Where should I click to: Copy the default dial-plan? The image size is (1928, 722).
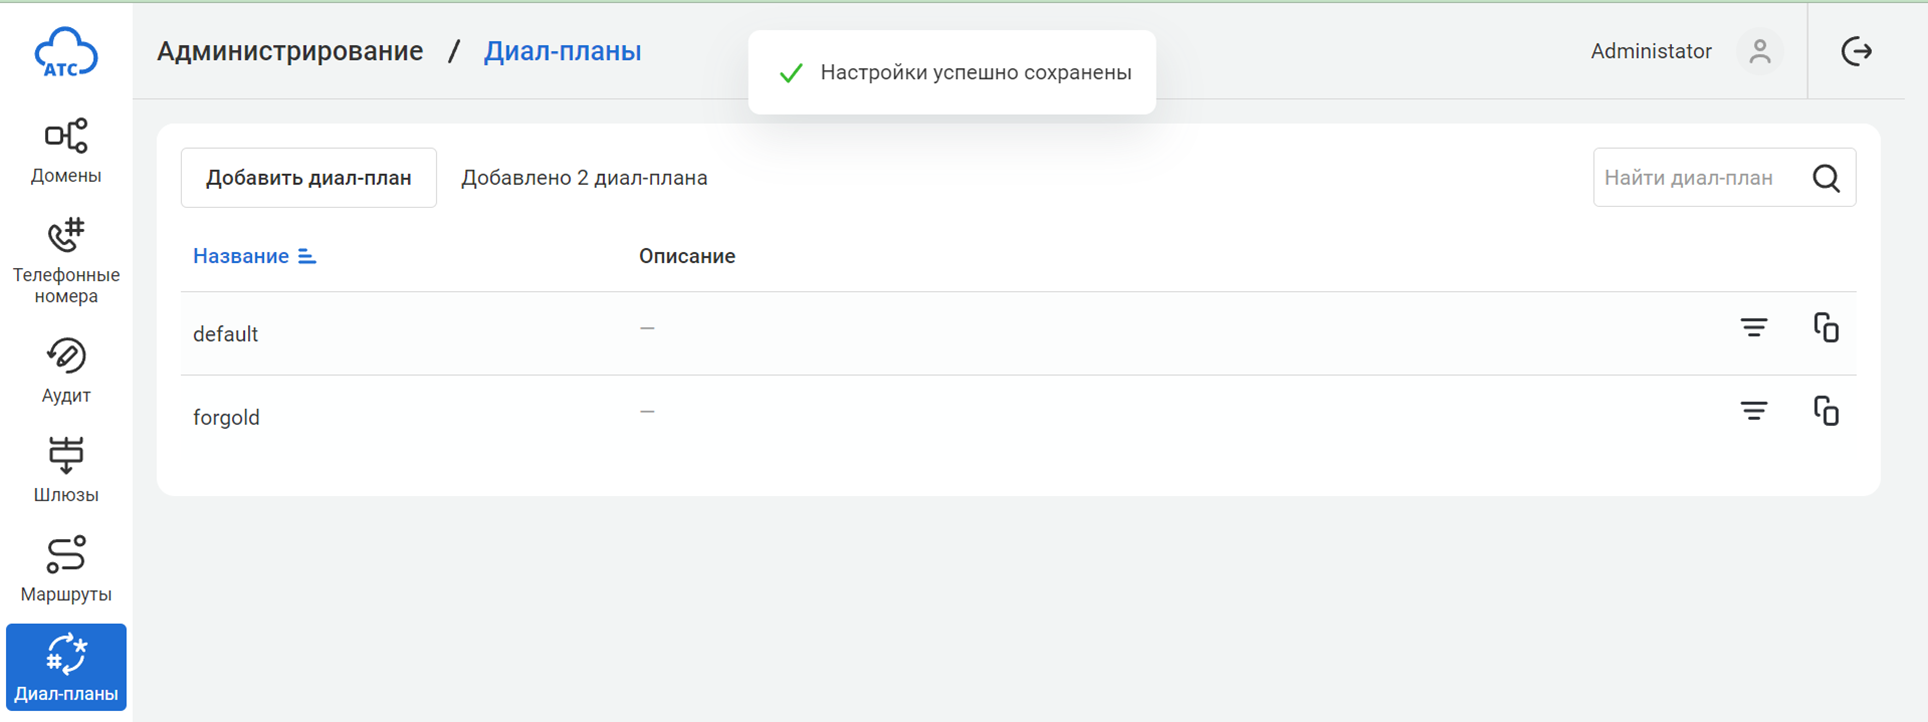tap(1826, 328)
